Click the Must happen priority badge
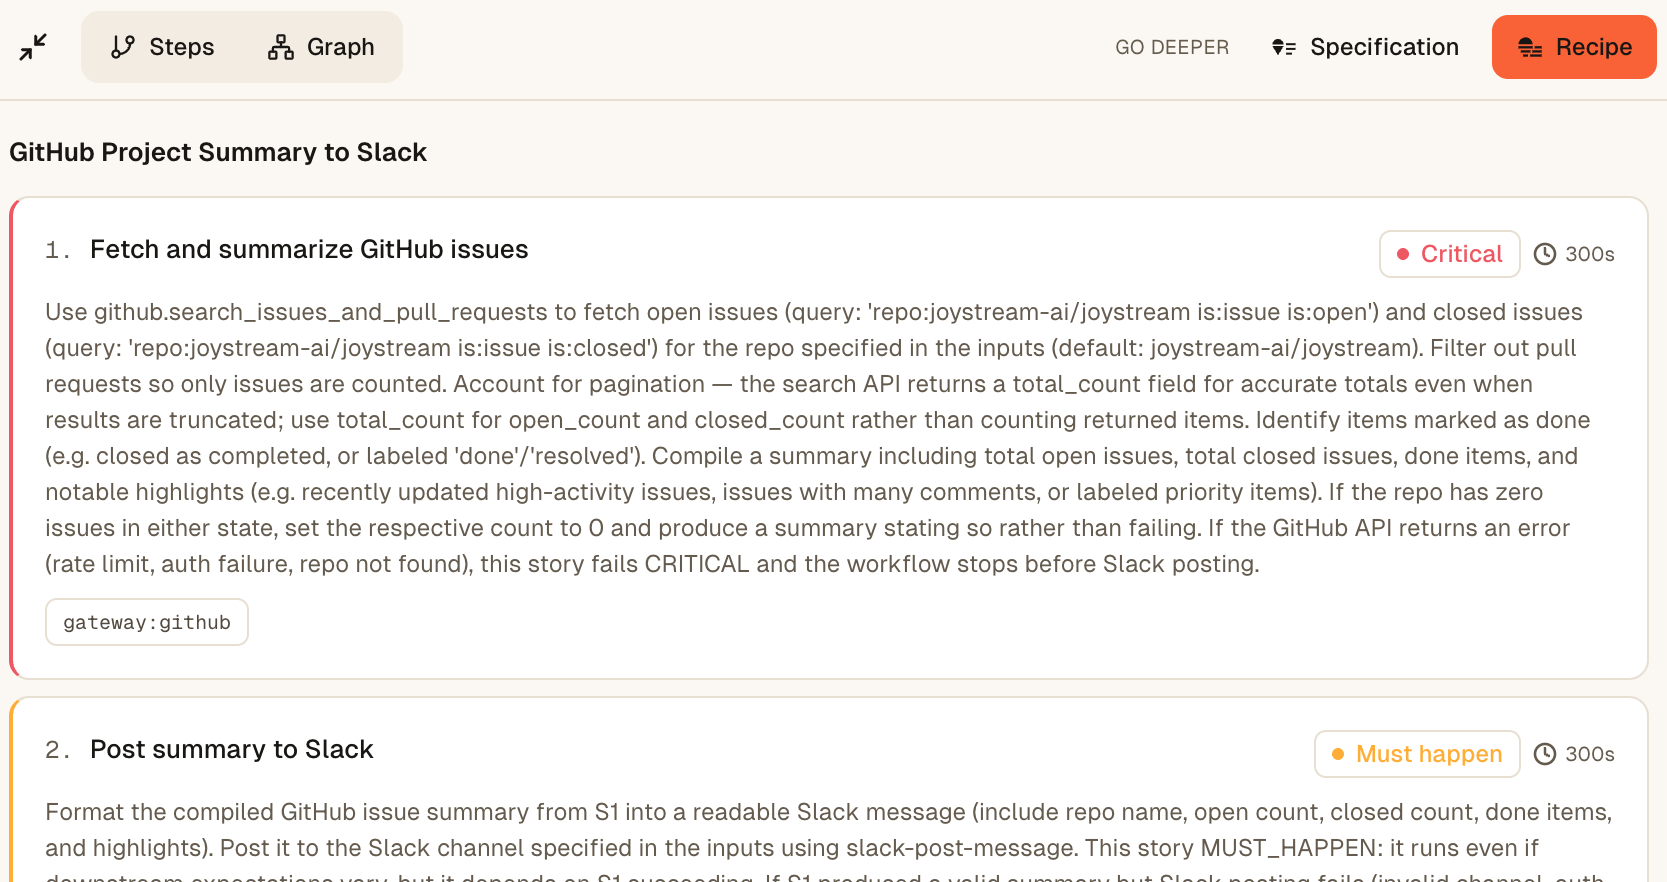Screen dimensions: 1667x882 1417,754
